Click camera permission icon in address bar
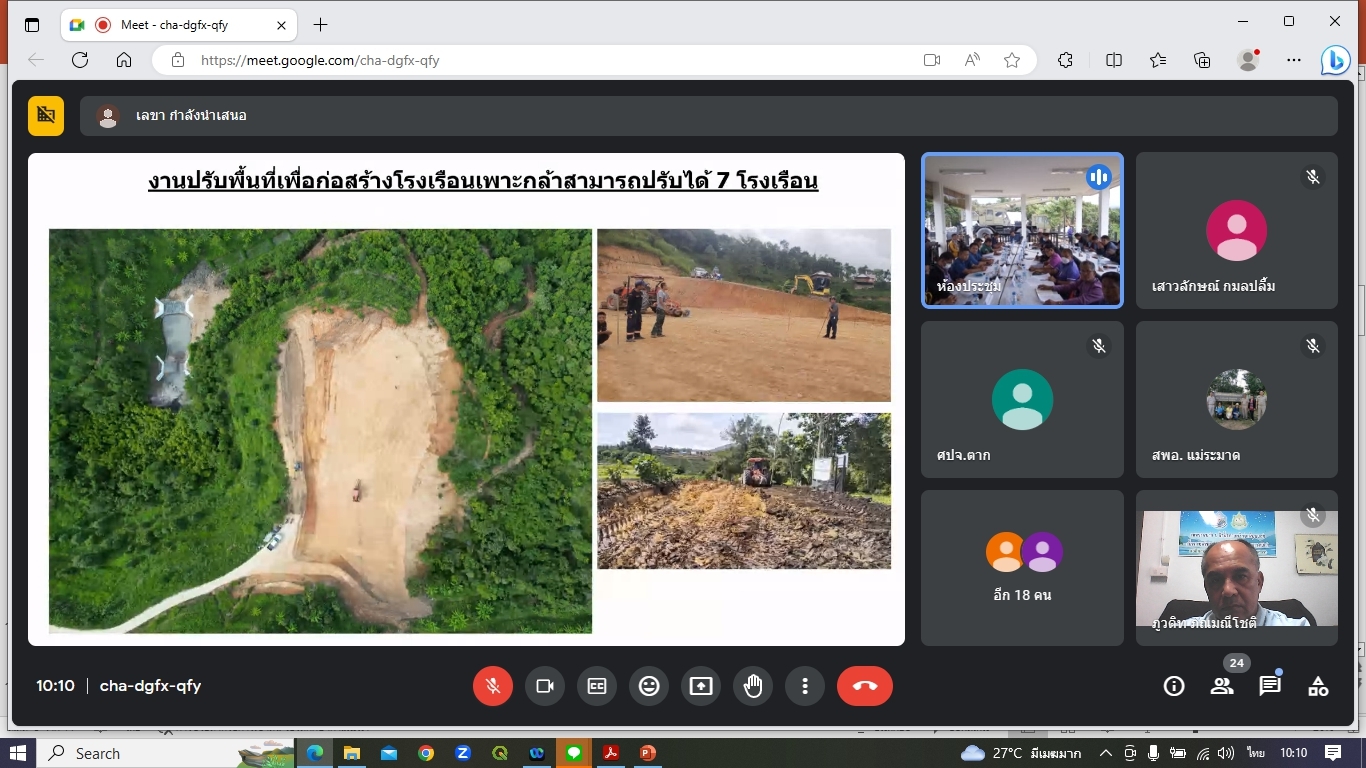 (x=932, y=60)
